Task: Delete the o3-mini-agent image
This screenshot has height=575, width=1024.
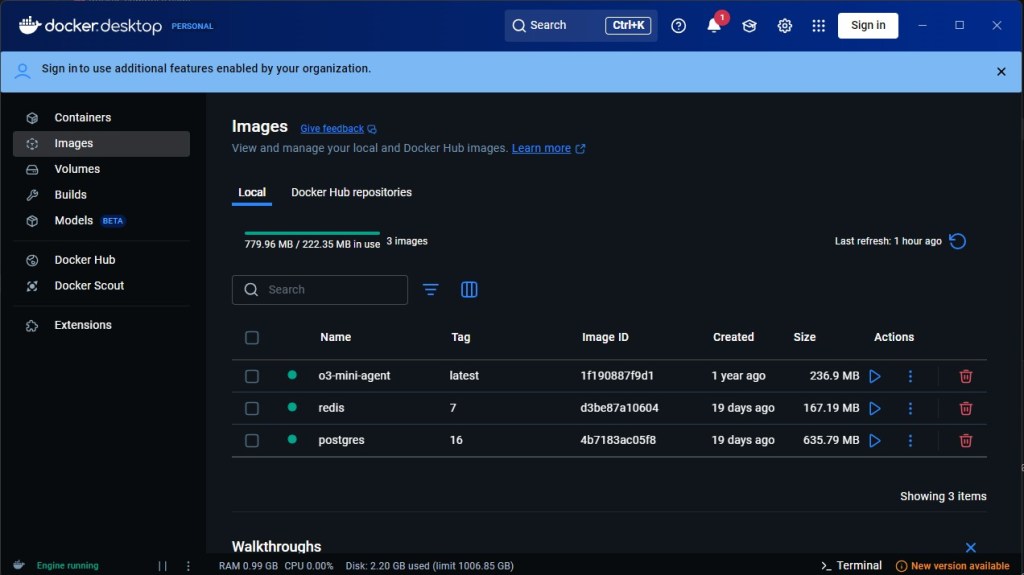Action: pos(965,376)
